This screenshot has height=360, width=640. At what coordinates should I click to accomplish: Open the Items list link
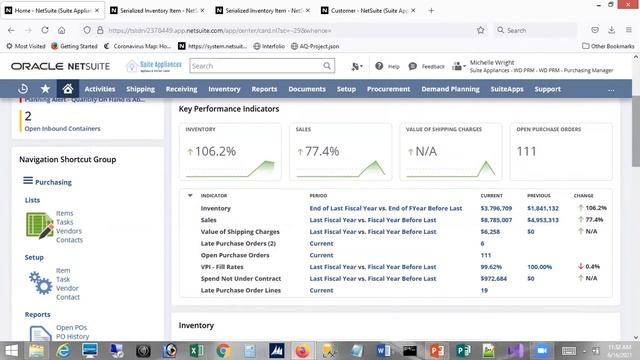pyautogui.click(x=64, y=213)
